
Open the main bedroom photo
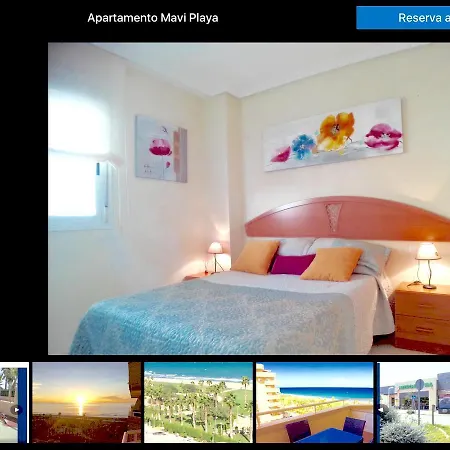(249, 198)
